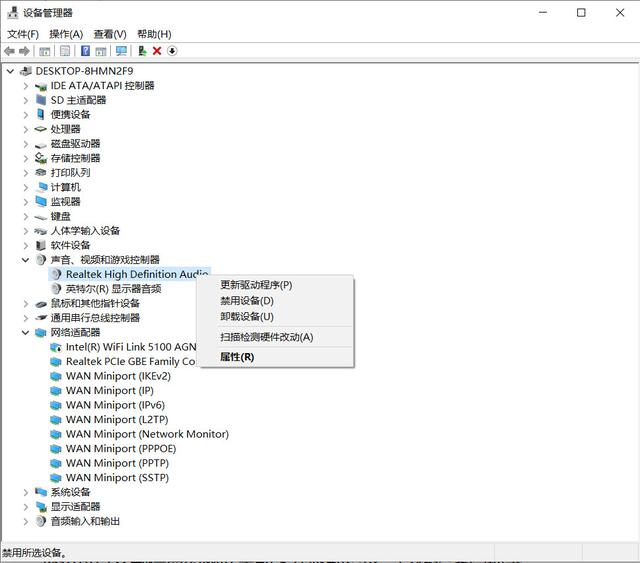This screenshot has width=640, height=563.
Task: Open the Properties toolbar icon
Action: (64, 51)
